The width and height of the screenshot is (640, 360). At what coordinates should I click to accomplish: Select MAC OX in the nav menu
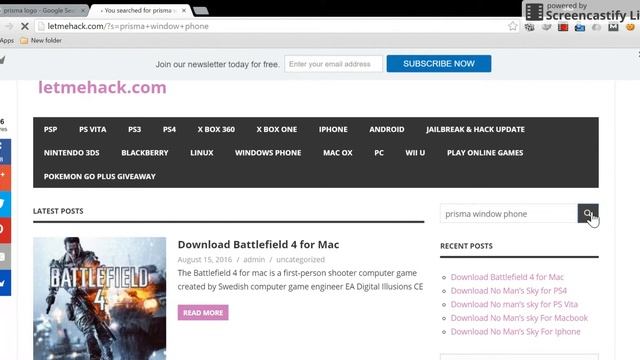pyautogui.click(x=338, y=153)
